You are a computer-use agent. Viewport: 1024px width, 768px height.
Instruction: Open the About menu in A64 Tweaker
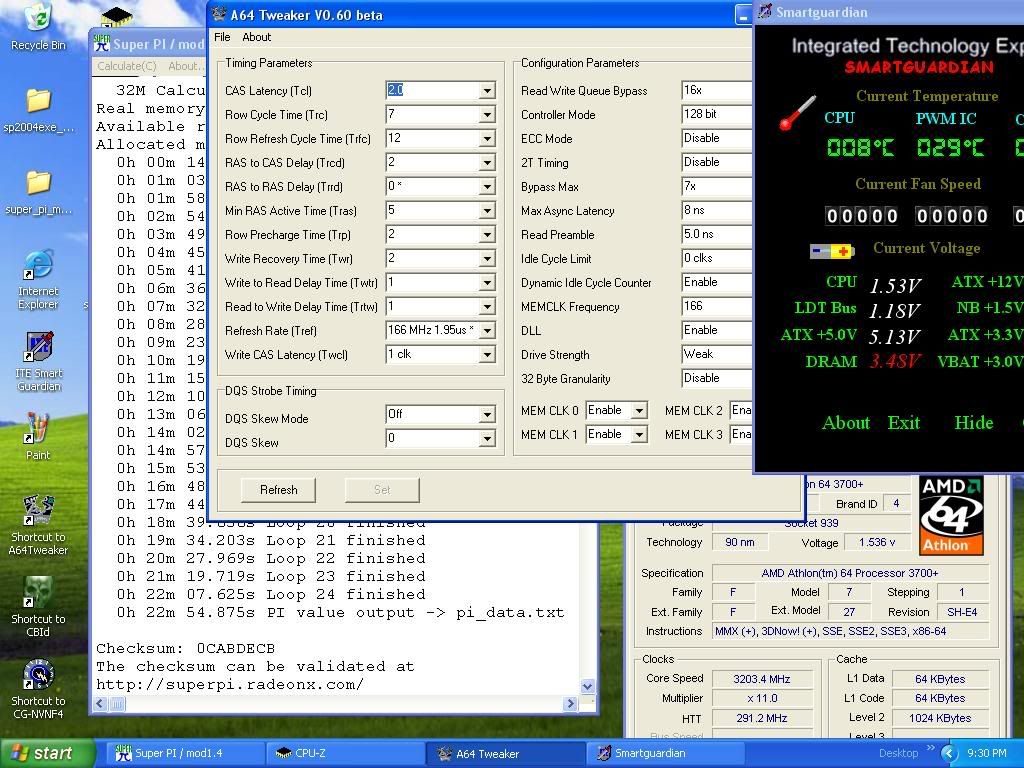(256, 37)
